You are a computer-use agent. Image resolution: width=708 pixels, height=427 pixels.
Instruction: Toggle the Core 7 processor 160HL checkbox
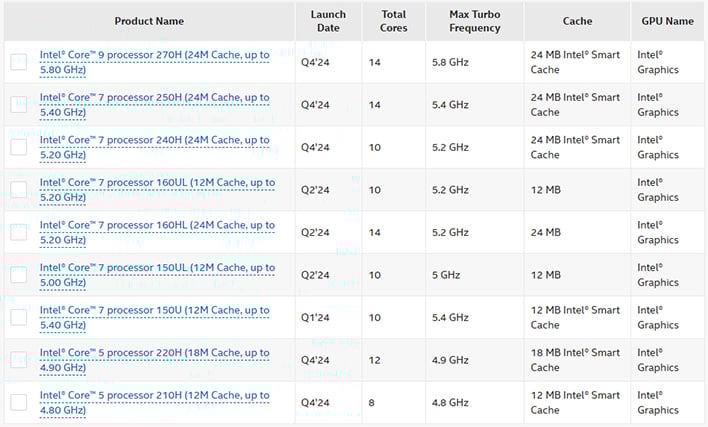[x=19, y=232]
